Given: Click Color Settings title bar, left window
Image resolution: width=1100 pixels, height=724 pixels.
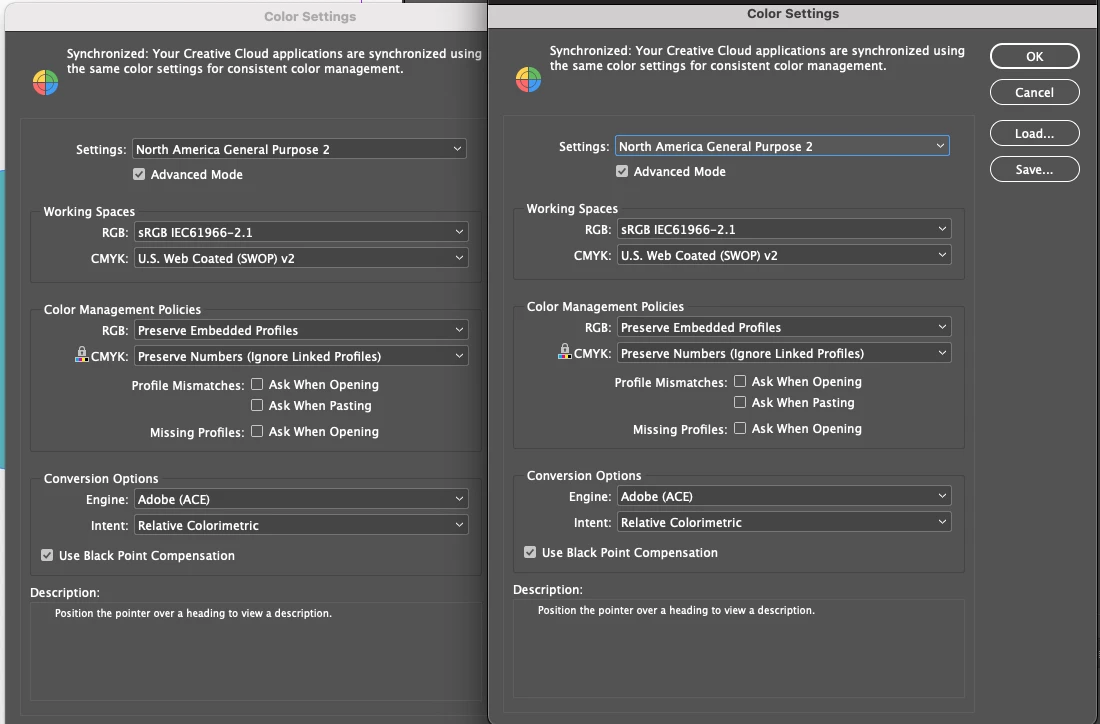Looking at the screenshot, I should pyautogui.click(x=246, y=16).
